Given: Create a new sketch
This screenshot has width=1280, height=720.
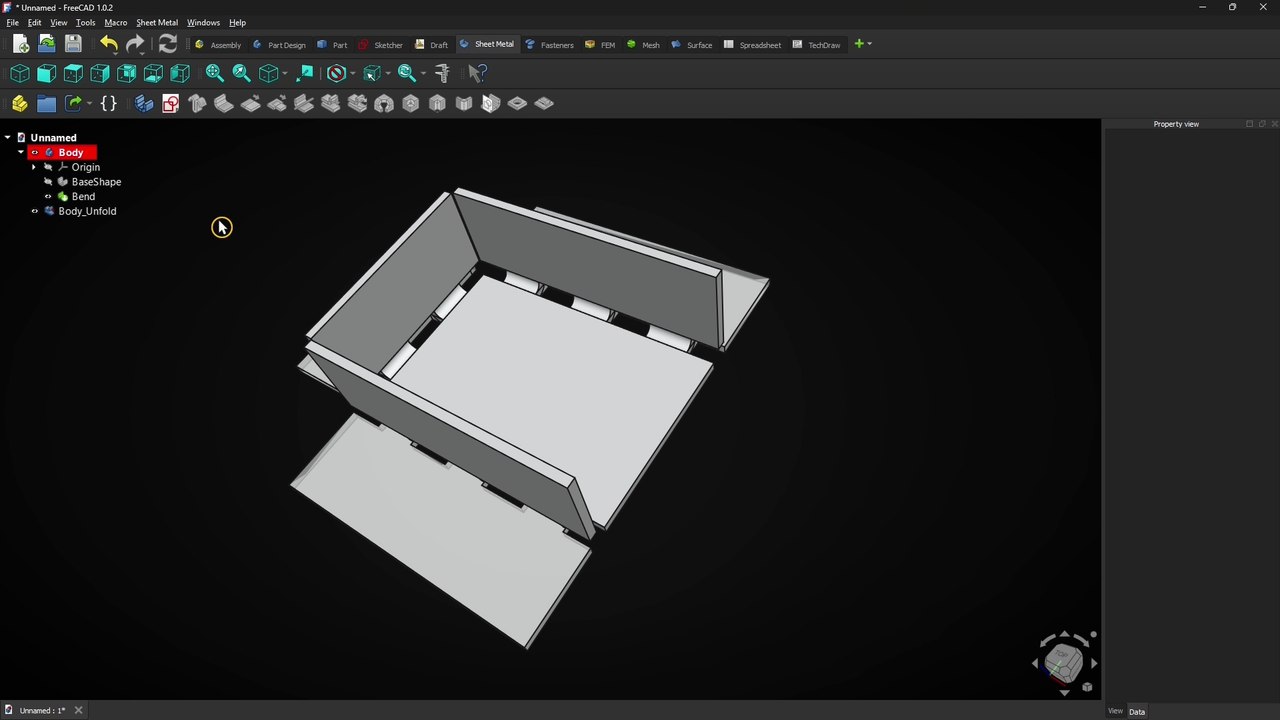Looking at the screenshot, I should (170, 103).
